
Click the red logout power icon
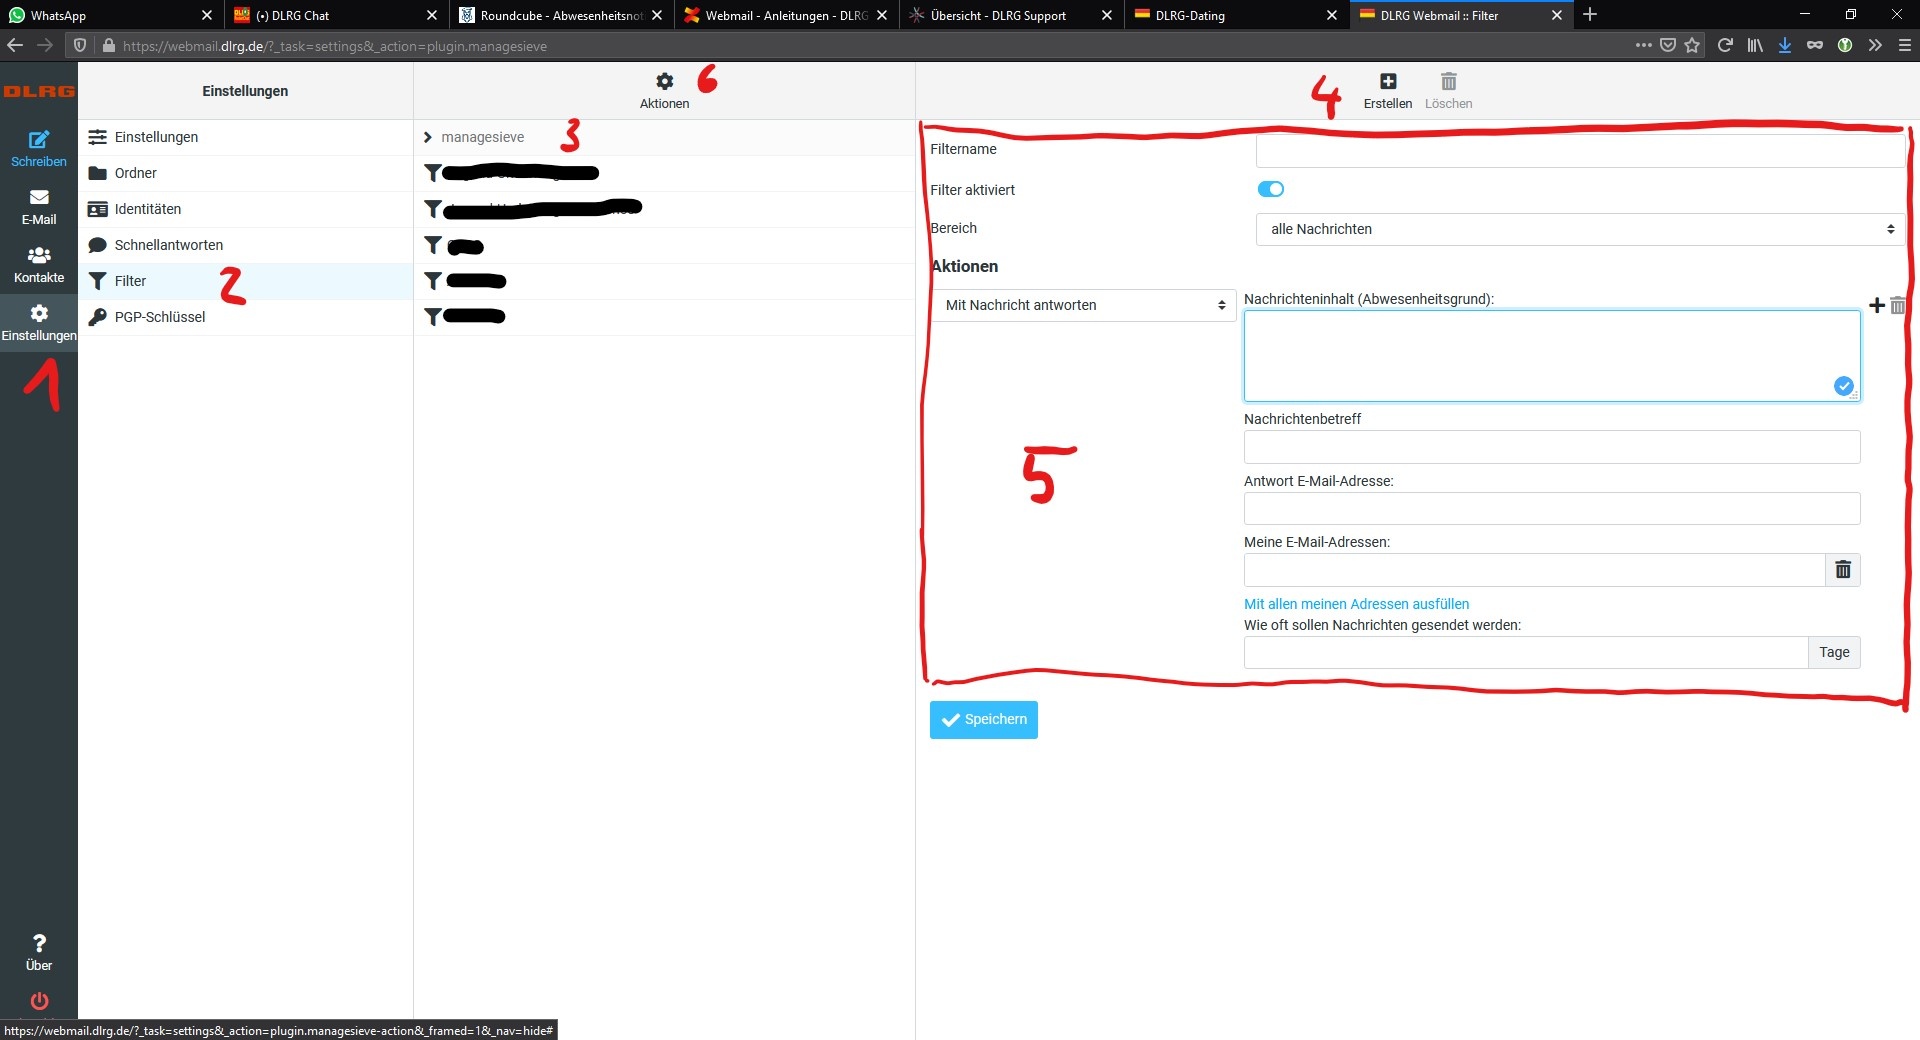tap(39, 1001)
